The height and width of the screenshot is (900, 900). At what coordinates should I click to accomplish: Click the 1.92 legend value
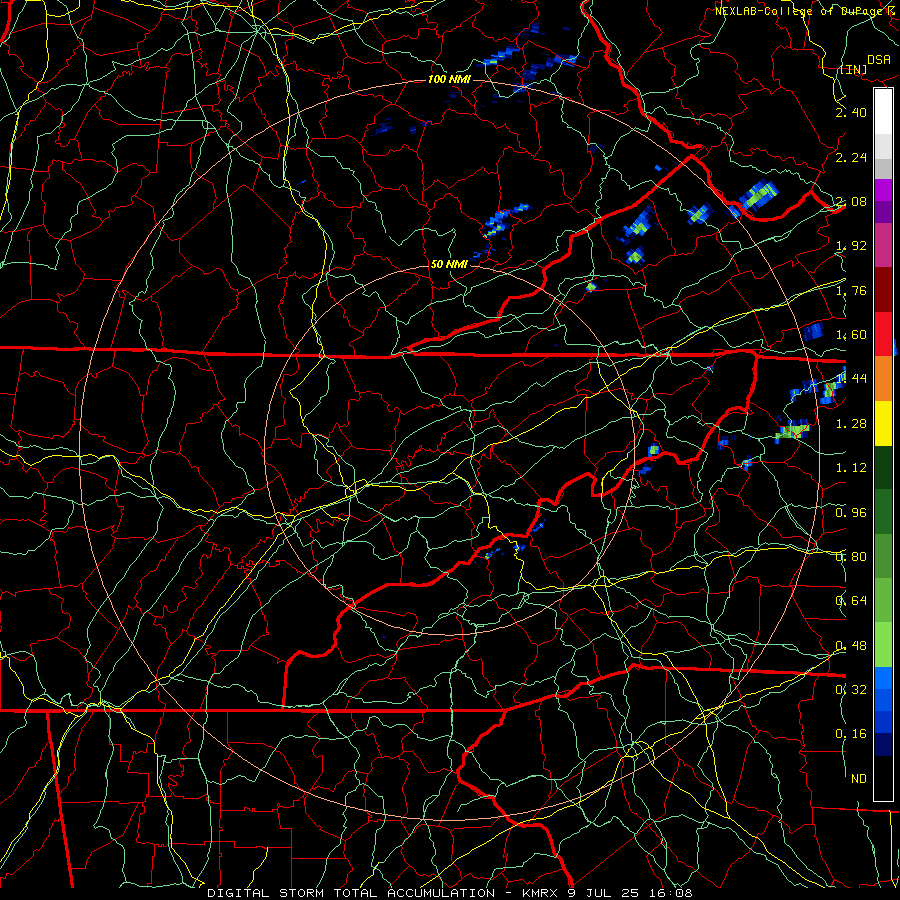click(851, 246)
